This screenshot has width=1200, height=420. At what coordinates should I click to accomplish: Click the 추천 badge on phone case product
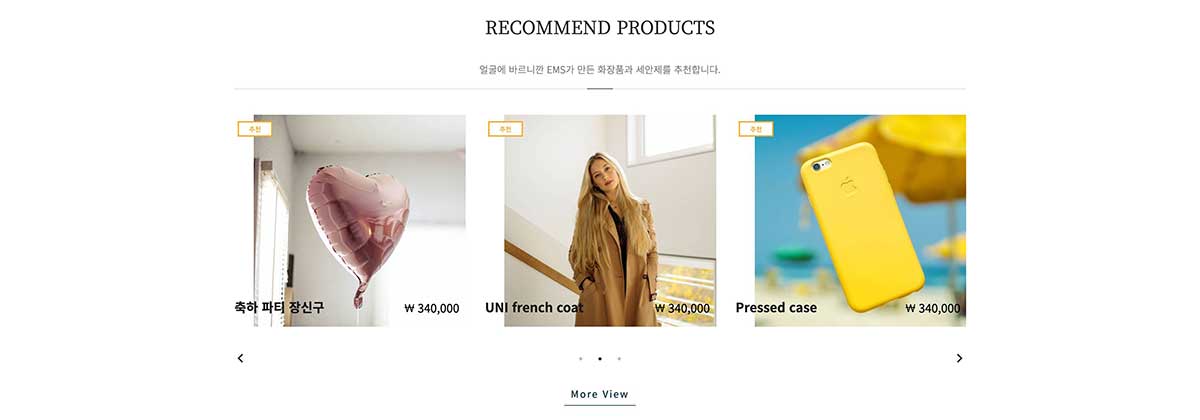point(756,129)
